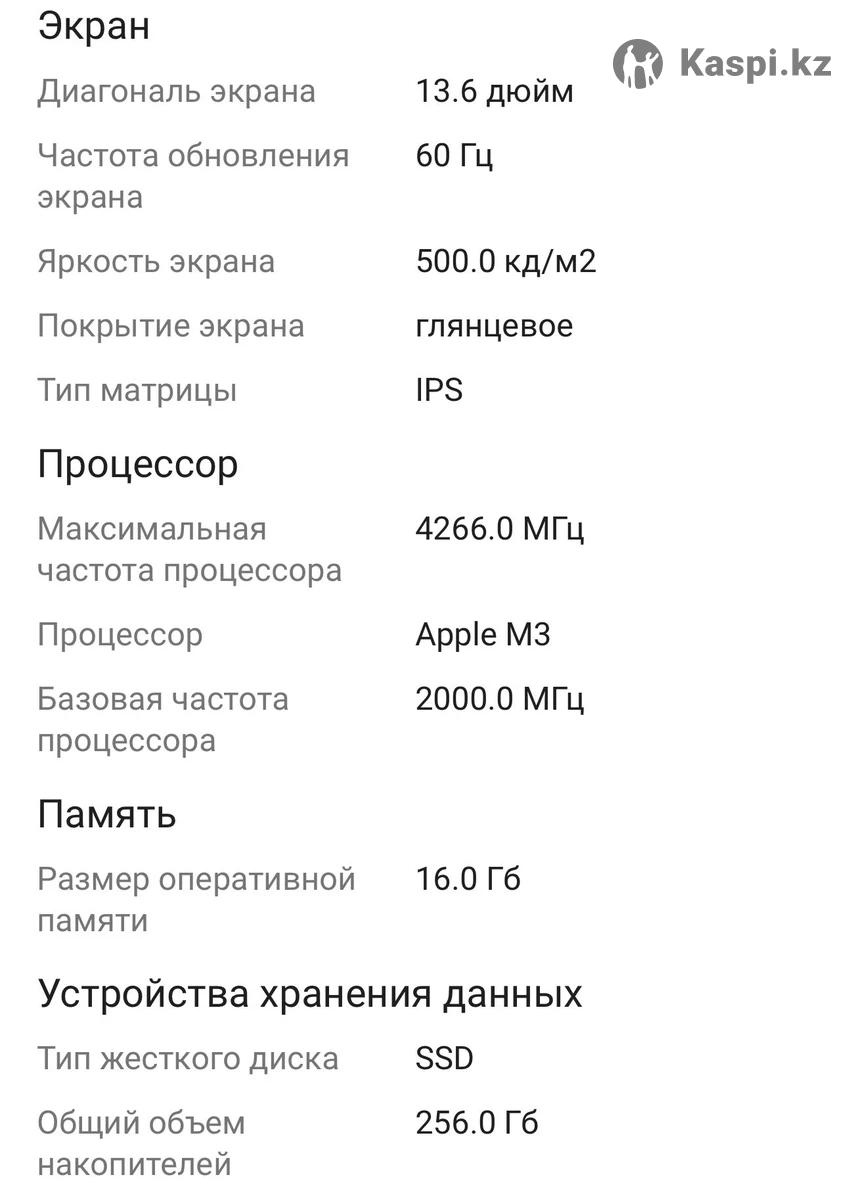Select the 500.0 кд/м2 brightness value

coord(505,262)
